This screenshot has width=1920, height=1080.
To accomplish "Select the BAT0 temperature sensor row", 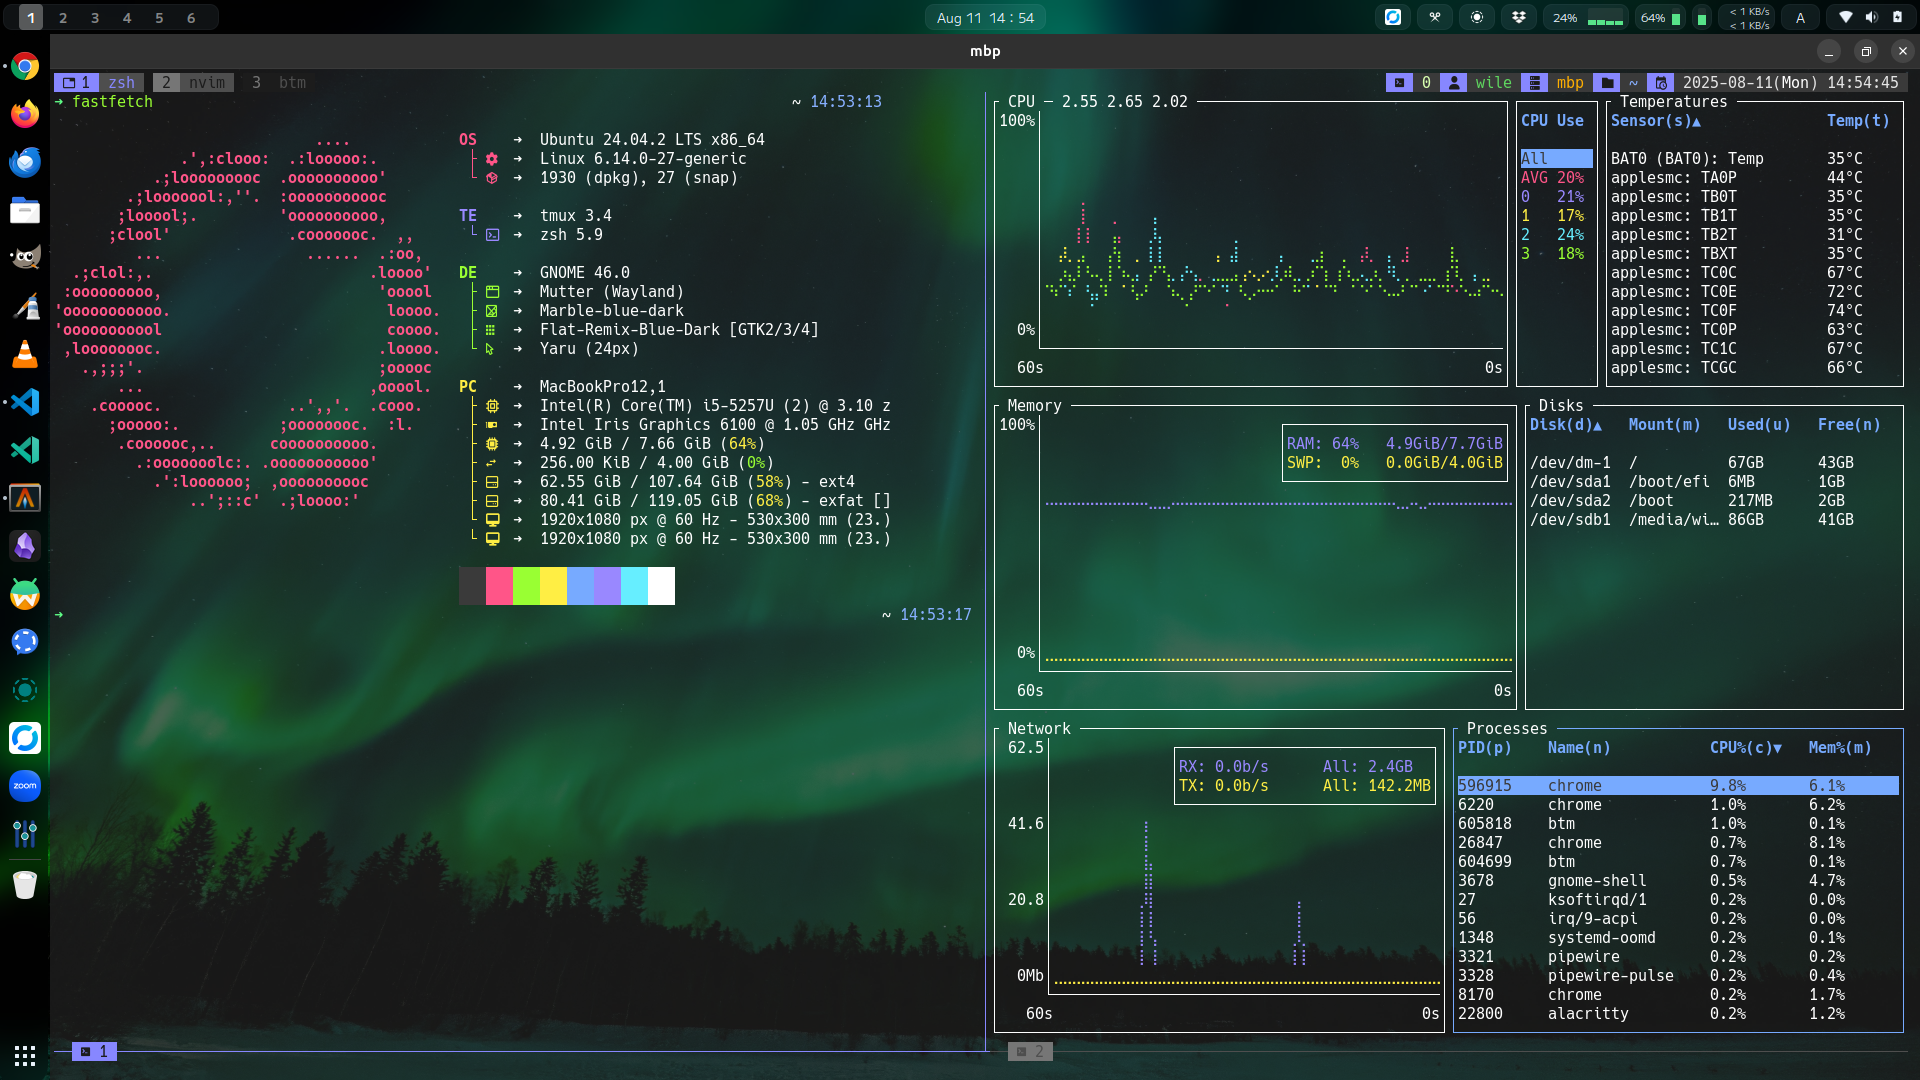I will (1754, 158).
